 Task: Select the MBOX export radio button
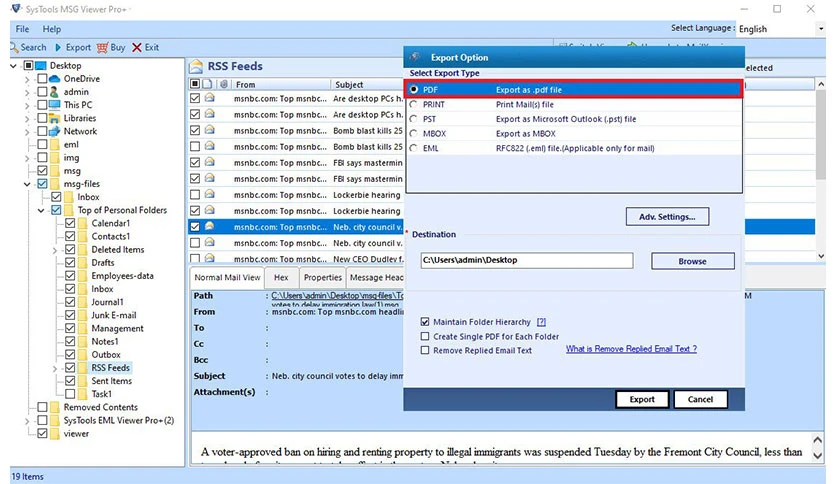coord(414,133)
